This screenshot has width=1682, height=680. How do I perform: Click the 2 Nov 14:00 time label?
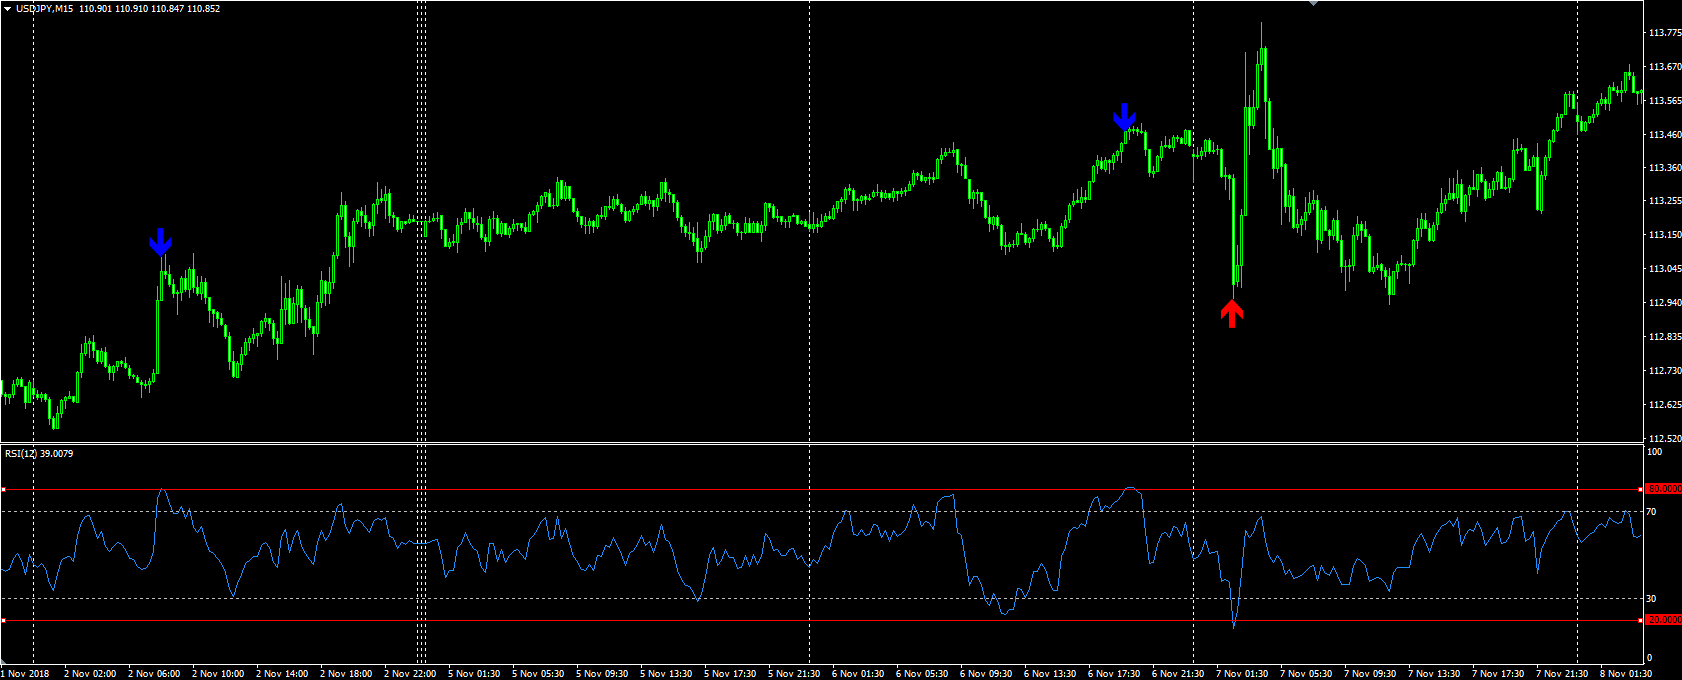click(x=282, y=674)
